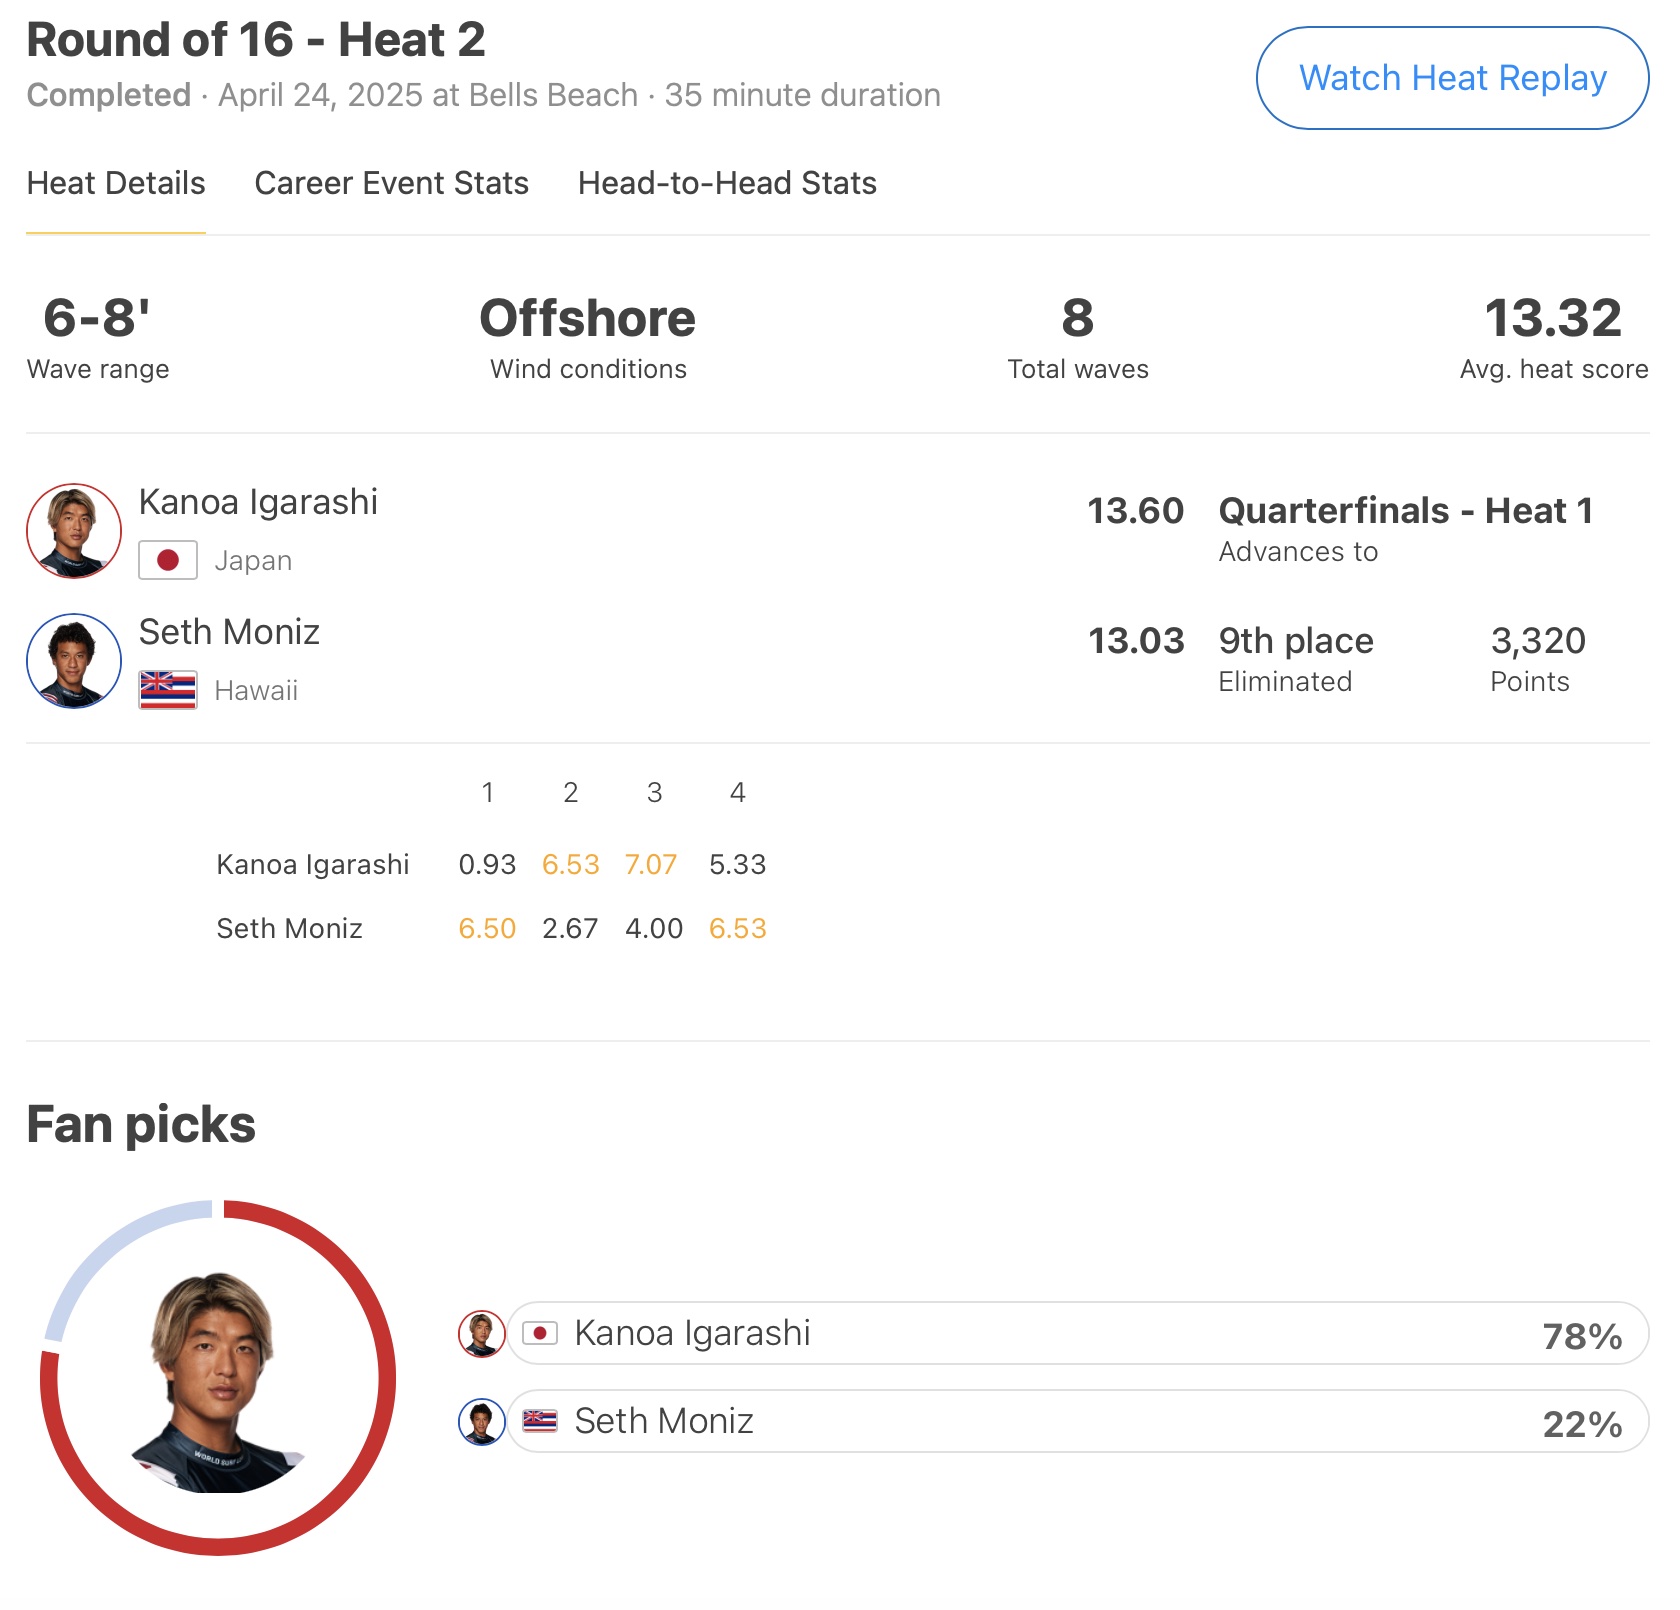This screenshot has width=1680, height=1610.
Task: Open Kanoa Igarashi's name link in results
Action: pyautogui.click(x=258, y=502)
